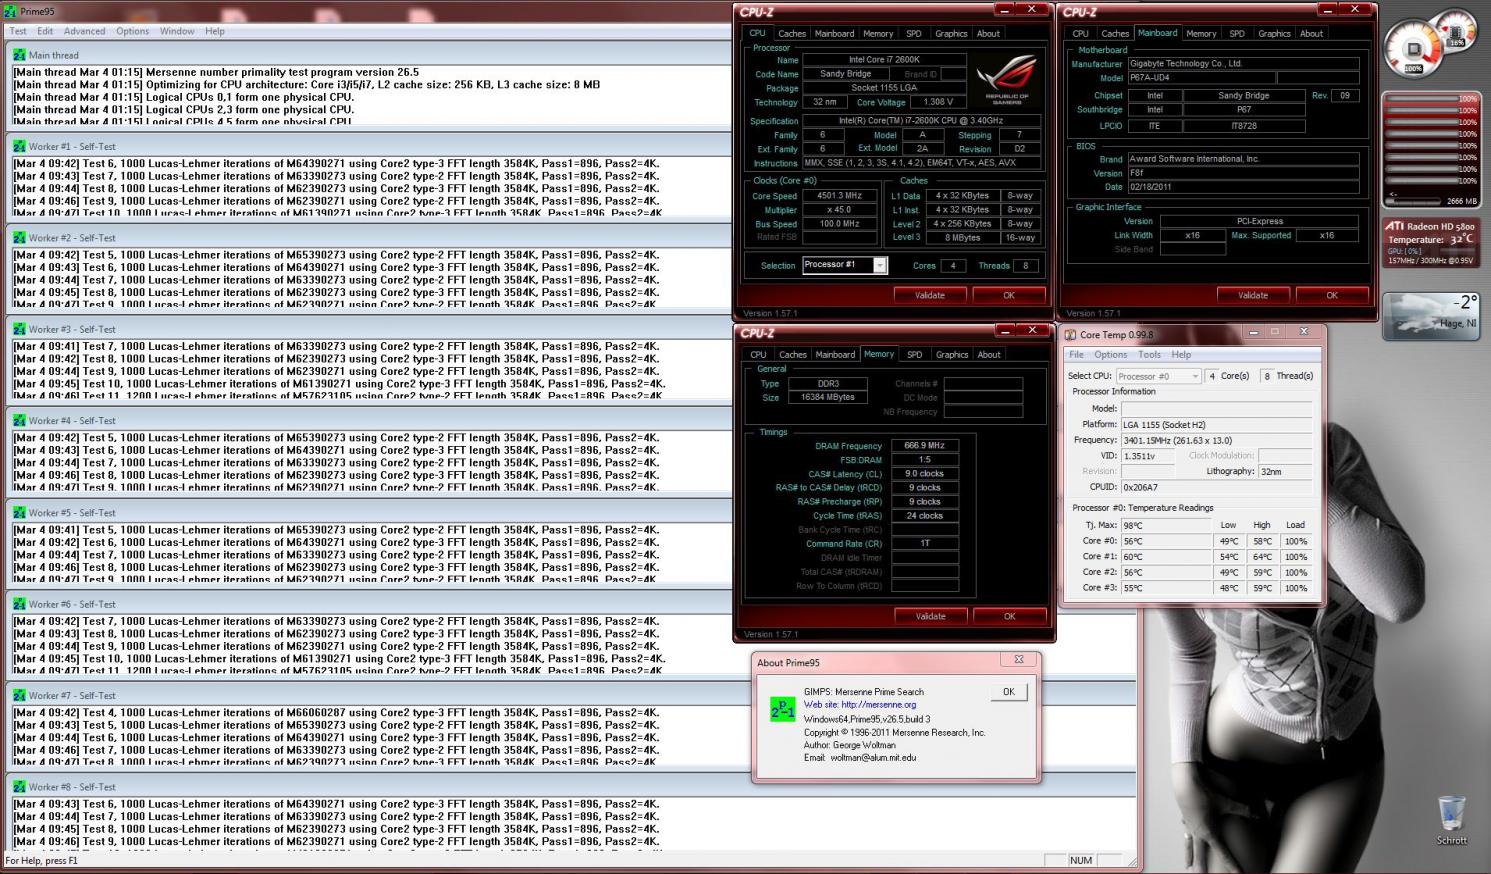Click the Frequency 3401.15MHz field in Core Temp

[1216, 440]
